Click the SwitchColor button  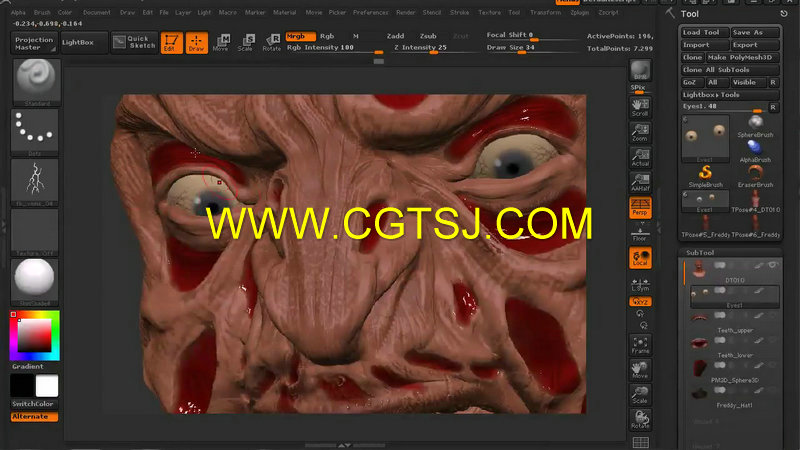pyautogui.click(x=34, y=404)
